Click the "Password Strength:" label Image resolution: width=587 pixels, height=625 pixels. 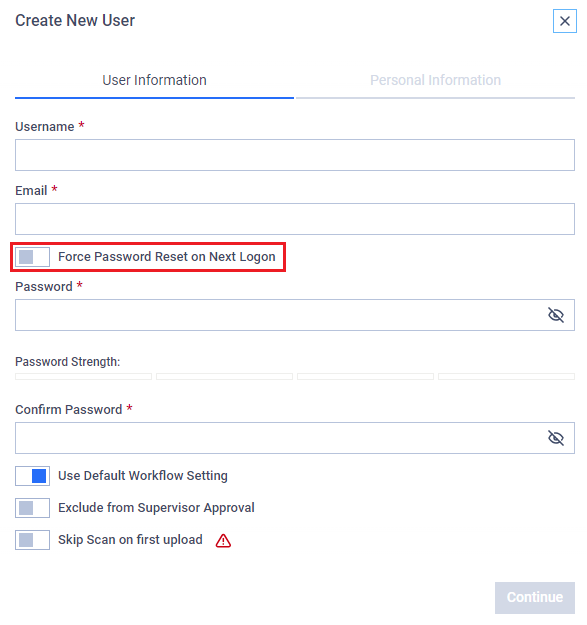coord(67,362)
